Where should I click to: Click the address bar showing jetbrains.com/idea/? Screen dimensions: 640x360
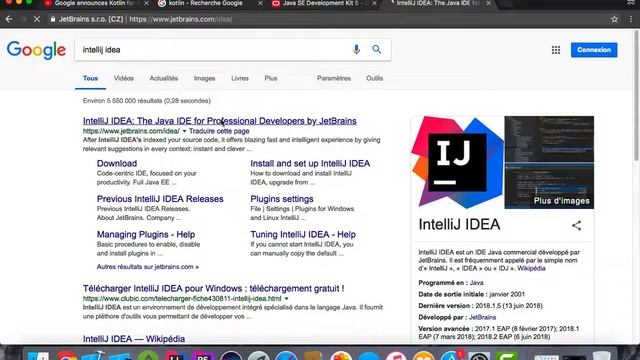(x=327, y=19)
